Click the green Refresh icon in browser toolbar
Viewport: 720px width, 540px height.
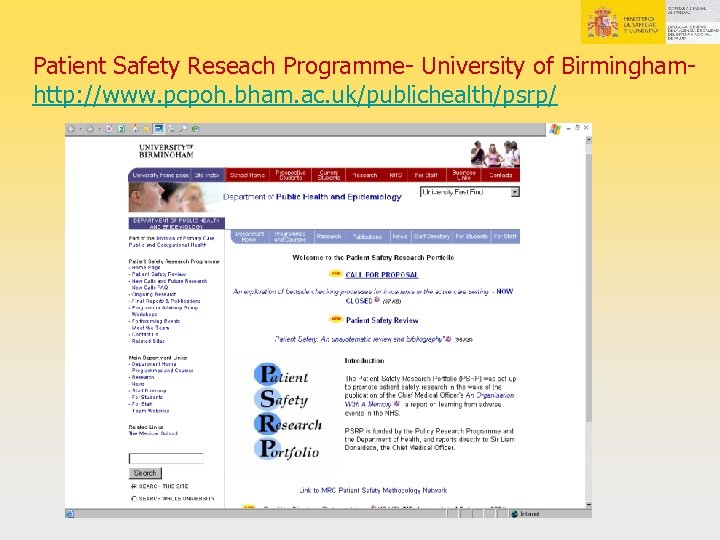(x=121, y=129)
